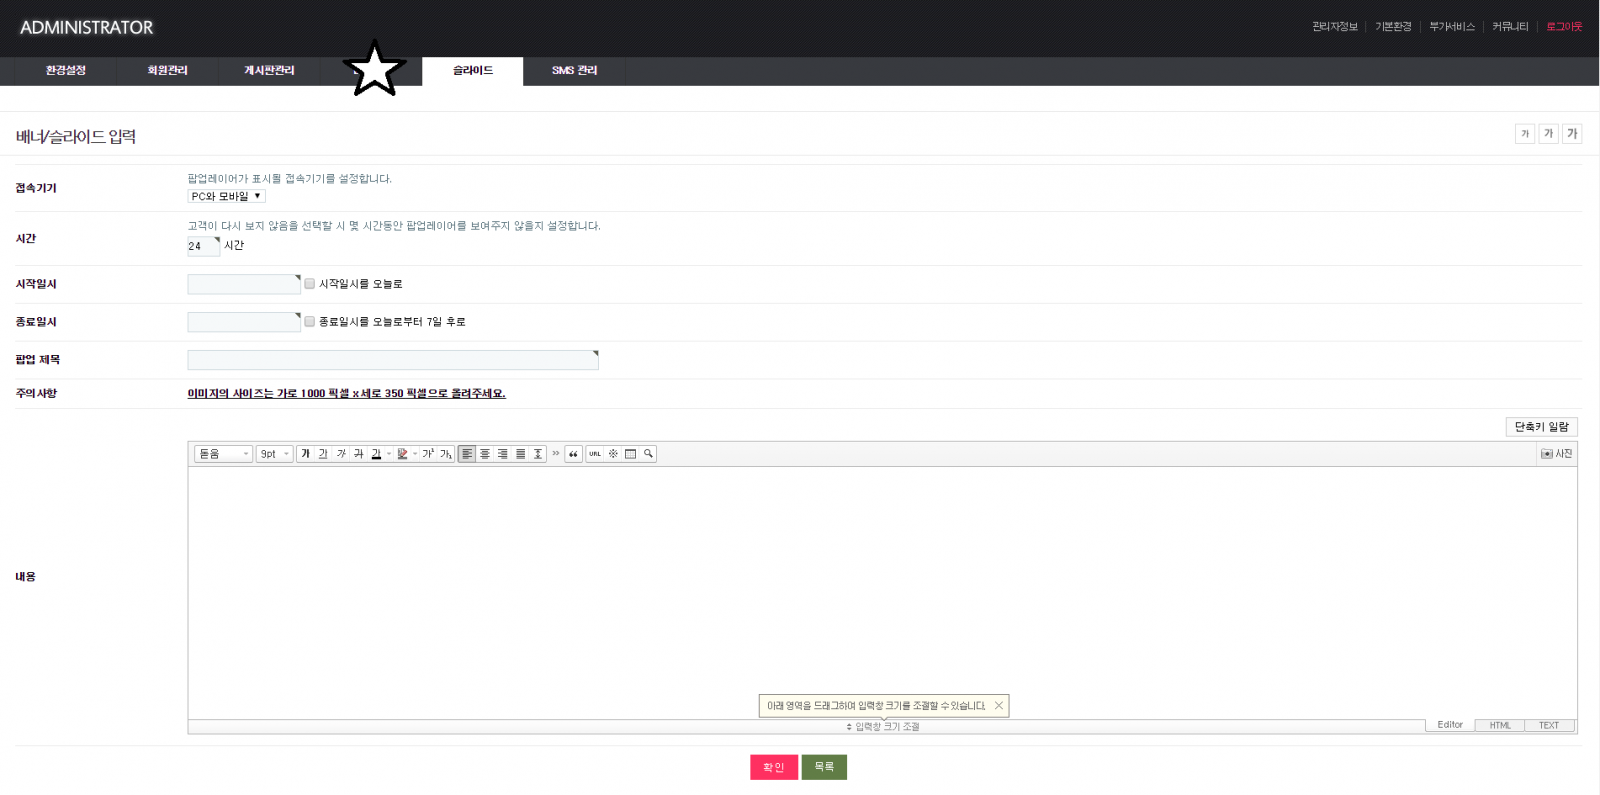Open the 회원관리 menu tab

pos(167,71)
